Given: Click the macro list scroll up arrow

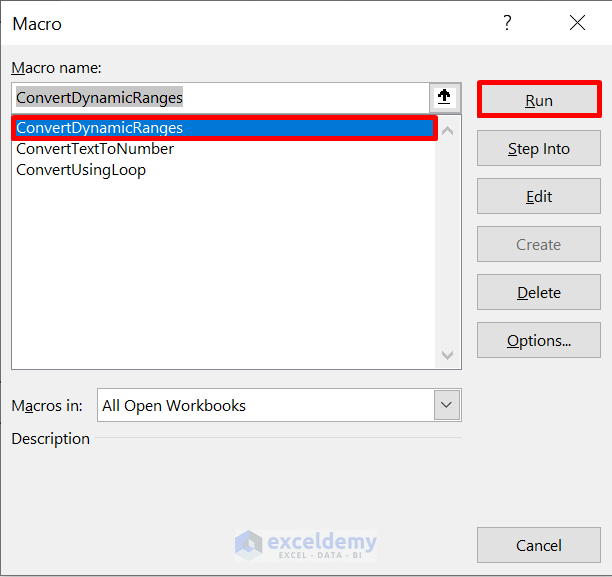Looking at the screenshot, I should (447, 130).
